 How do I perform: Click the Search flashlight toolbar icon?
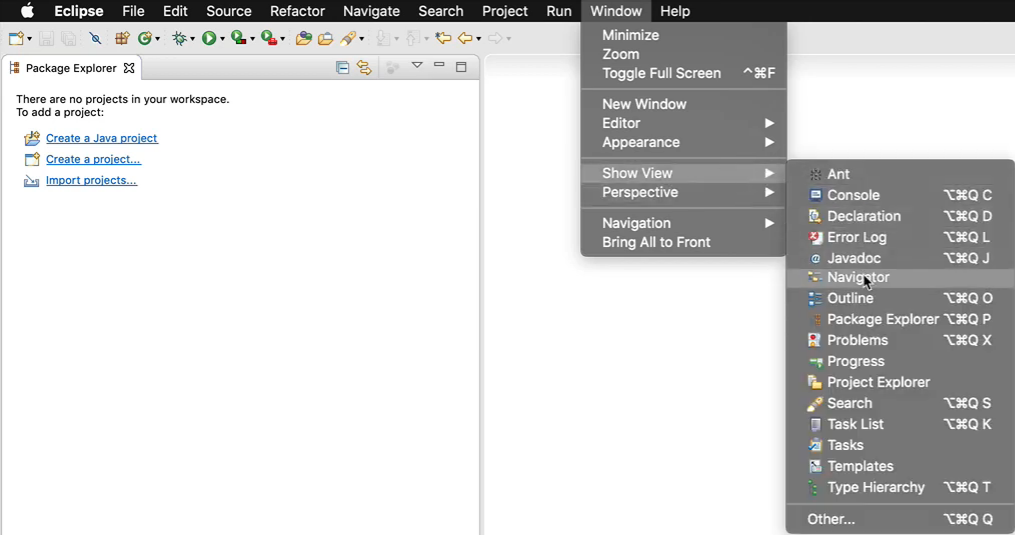(x=348, y=38)
